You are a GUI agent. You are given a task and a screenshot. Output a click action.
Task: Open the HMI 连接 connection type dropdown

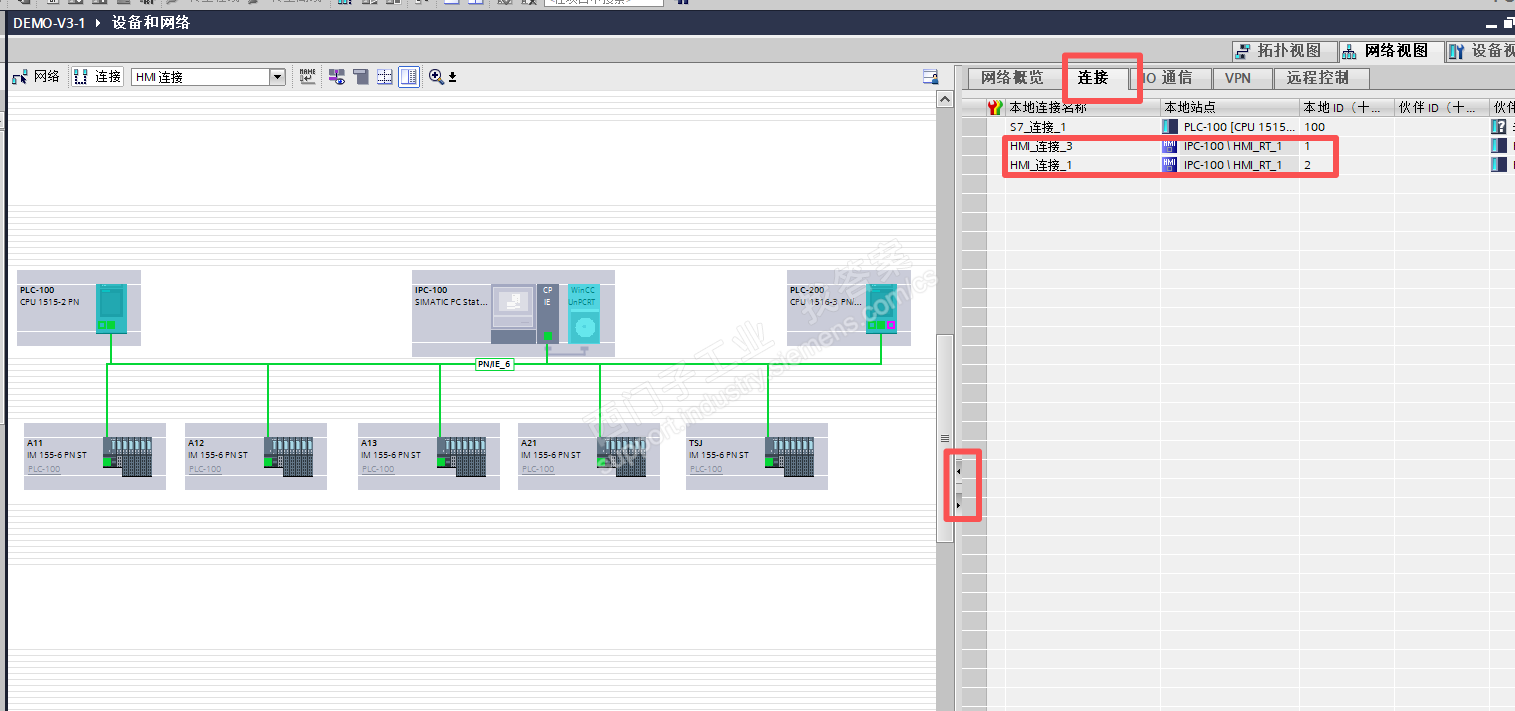[x=277, y=77]
